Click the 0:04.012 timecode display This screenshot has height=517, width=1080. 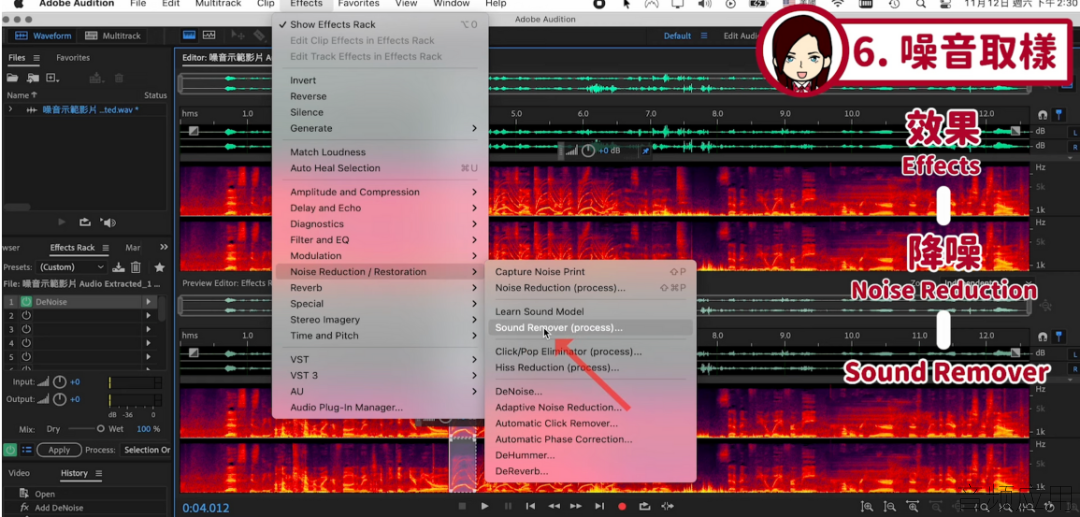tap(205, 508)
